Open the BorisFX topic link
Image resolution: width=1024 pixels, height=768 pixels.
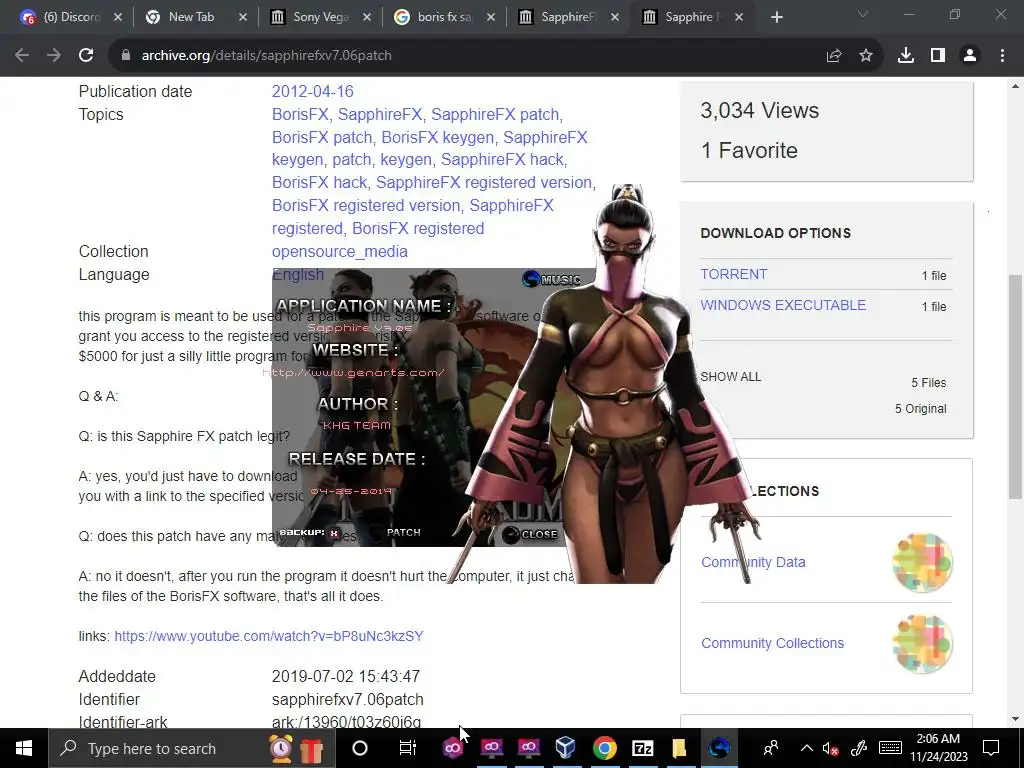tap(300, 114)
